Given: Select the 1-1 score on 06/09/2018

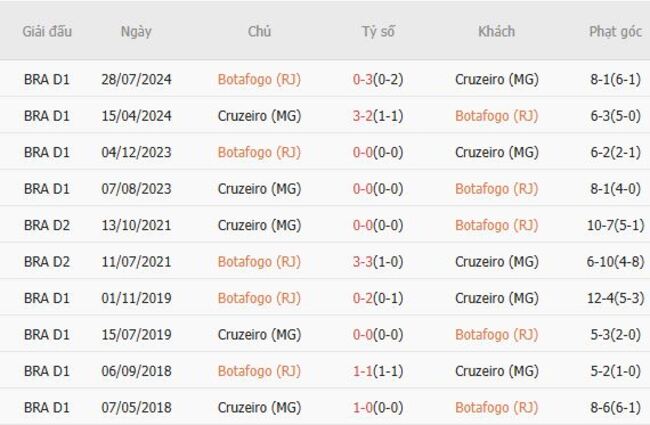Looking at the screenshot, I should coord(362,371).
